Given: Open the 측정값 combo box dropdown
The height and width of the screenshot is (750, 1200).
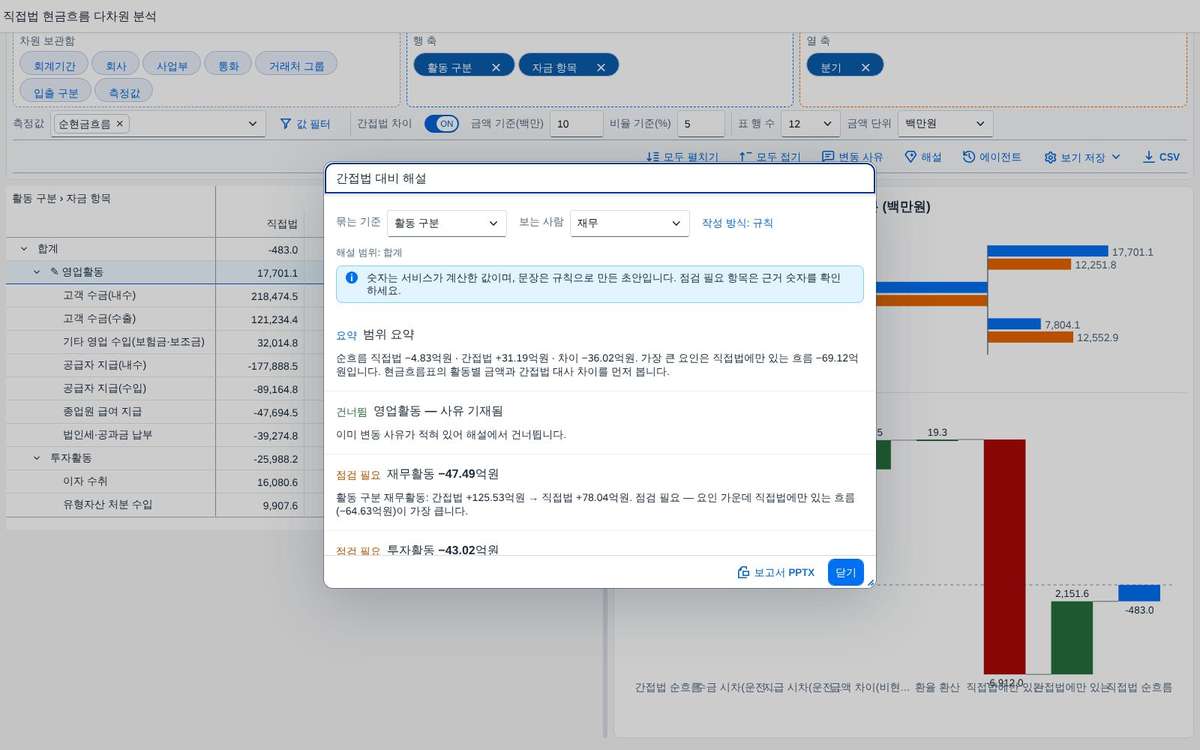Looking at the screenshot, I should (x=253, y=124).
